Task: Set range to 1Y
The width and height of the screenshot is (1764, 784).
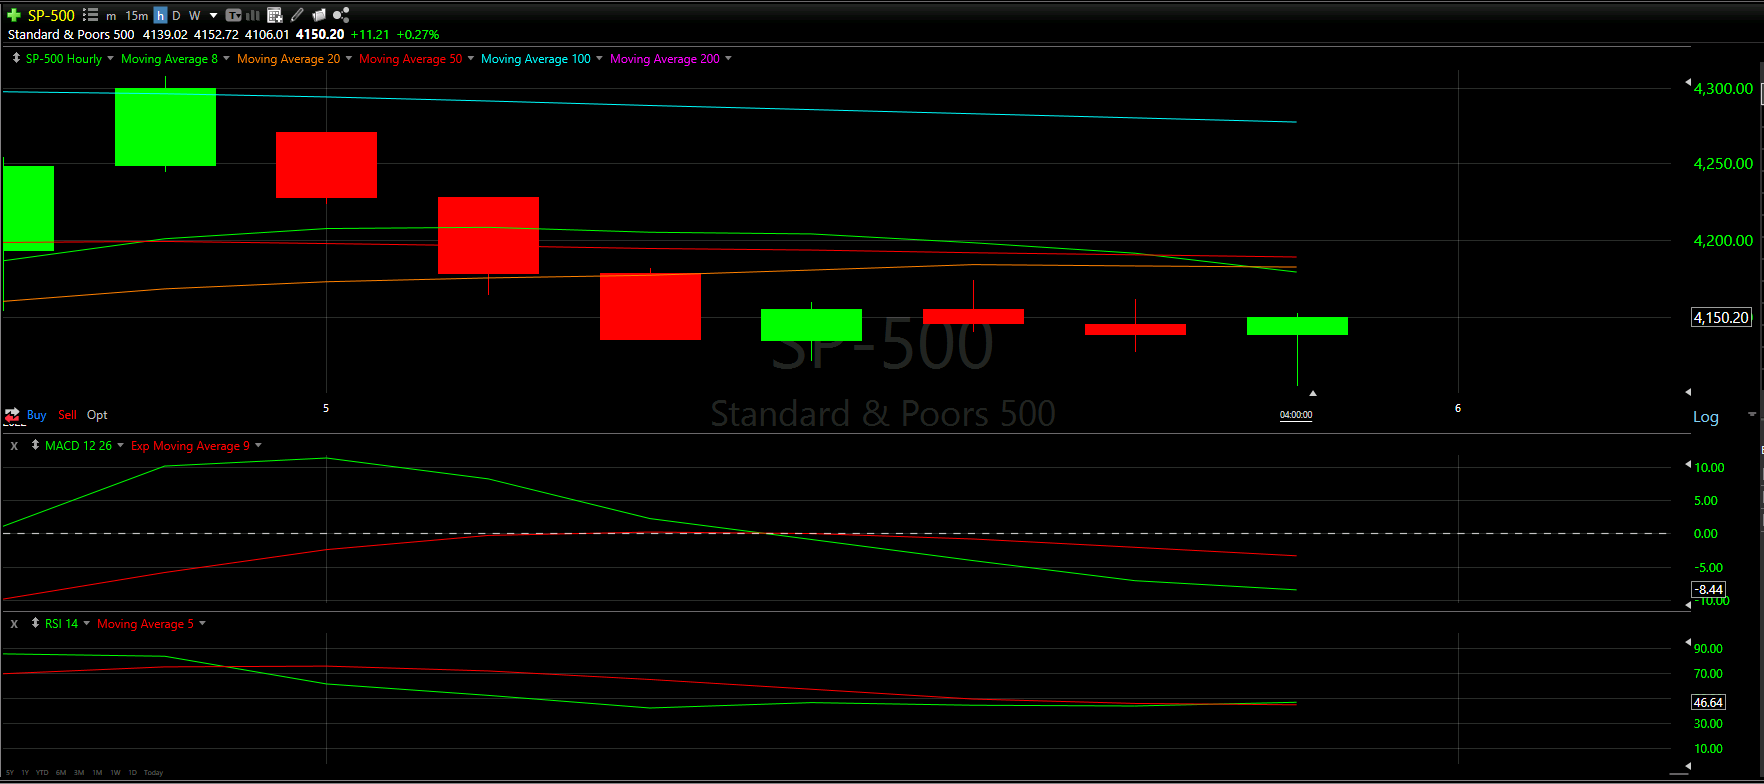Action: [25, 772]
